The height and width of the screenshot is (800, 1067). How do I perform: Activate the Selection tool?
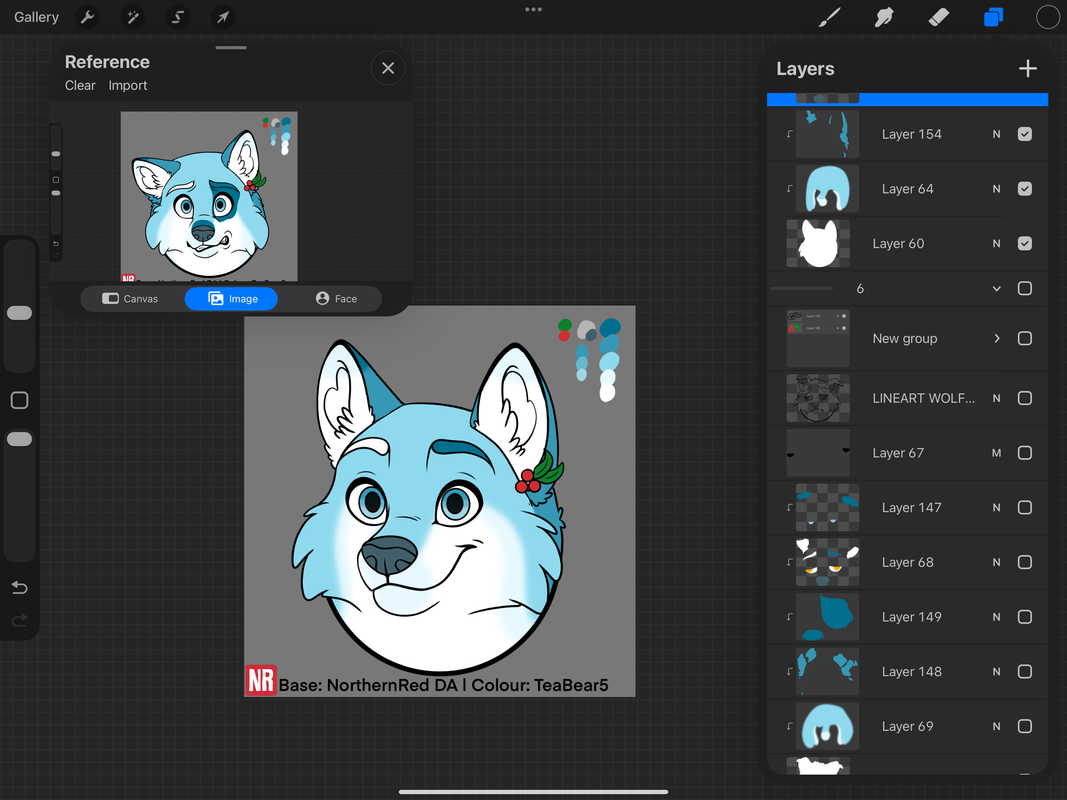178,17
